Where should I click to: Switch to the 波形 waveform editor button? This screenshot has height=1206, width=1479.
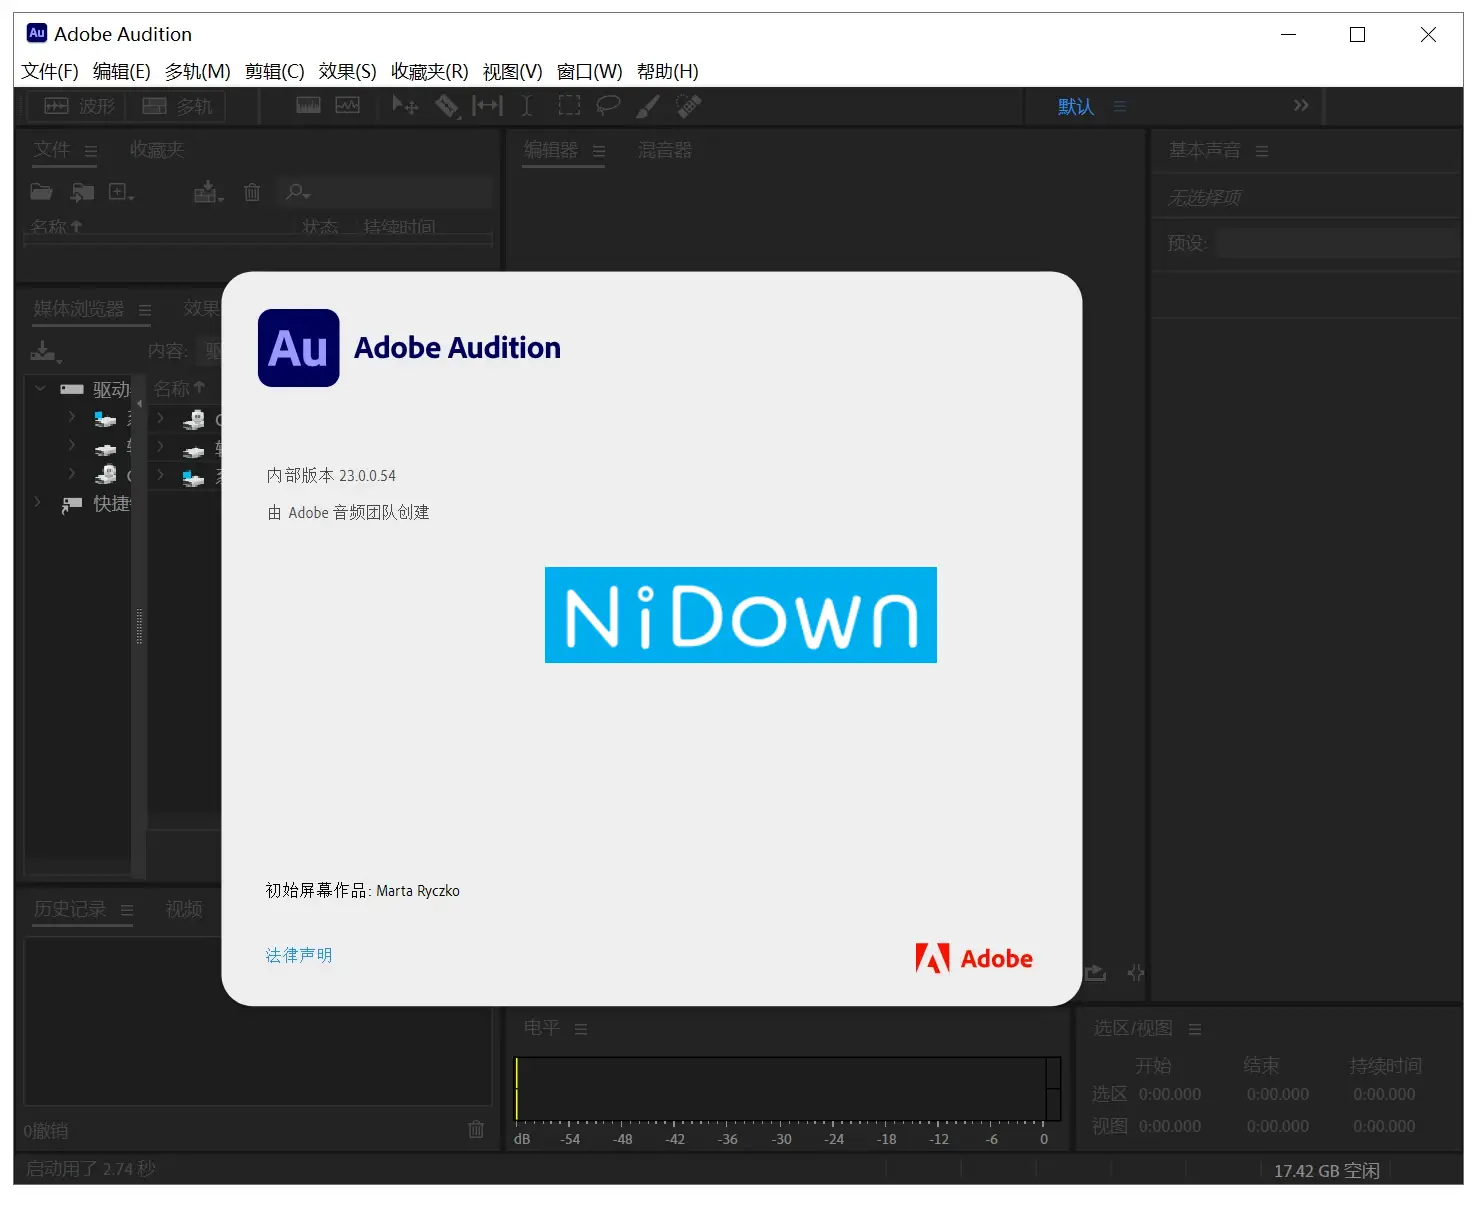pyautogui.click(x=79, y=106)
